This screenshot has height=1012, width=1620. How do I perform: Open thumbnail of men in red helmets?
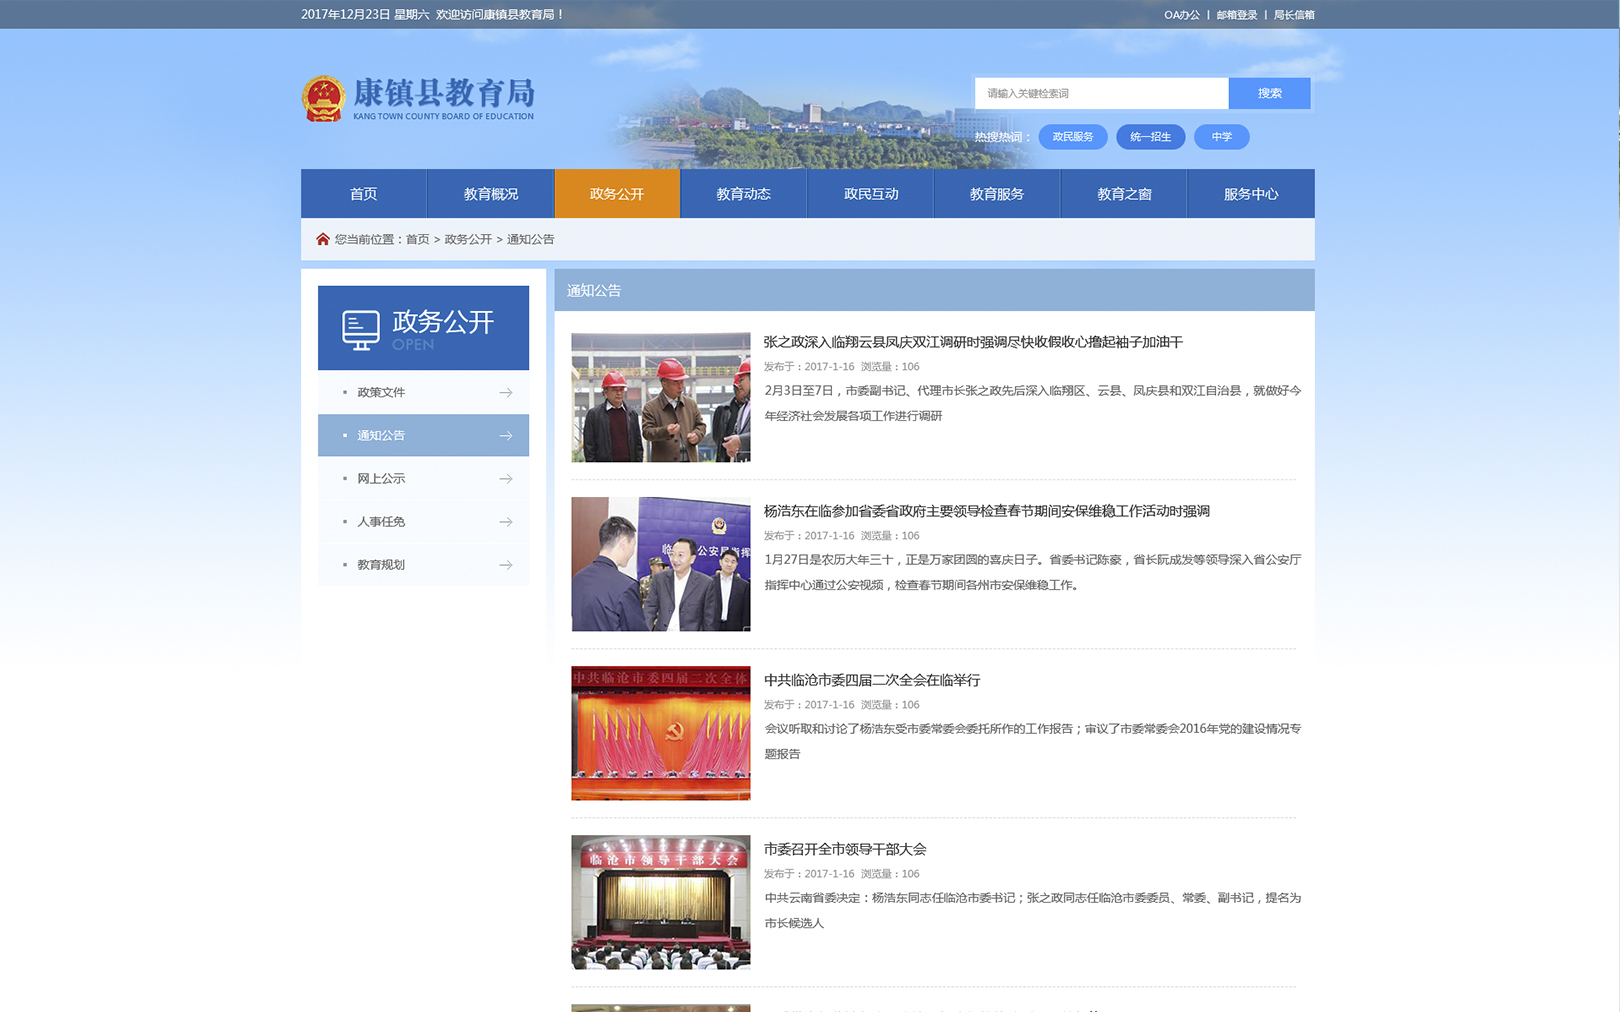660,397
